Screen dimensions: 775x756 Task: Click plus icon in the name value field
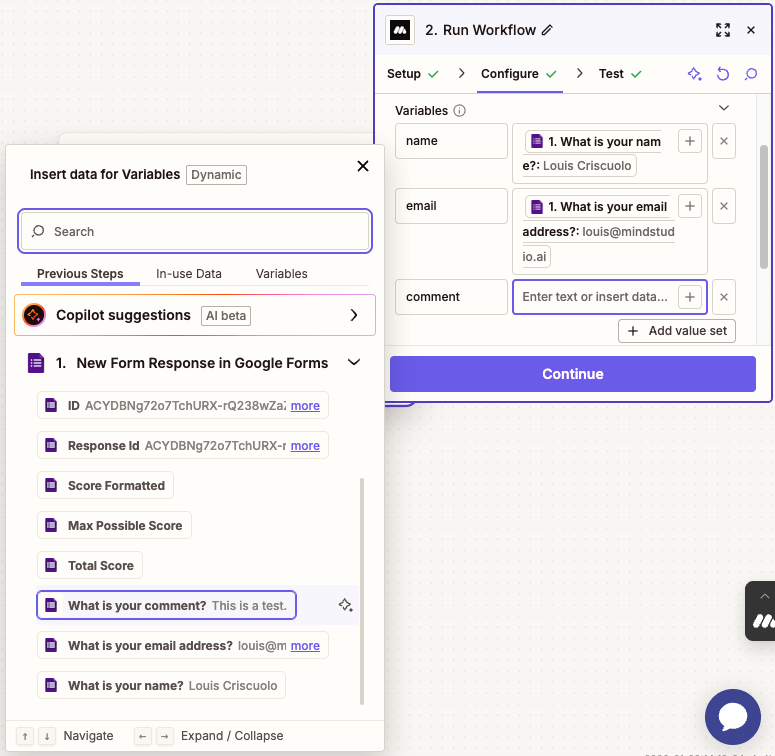[x=689, y=141]
